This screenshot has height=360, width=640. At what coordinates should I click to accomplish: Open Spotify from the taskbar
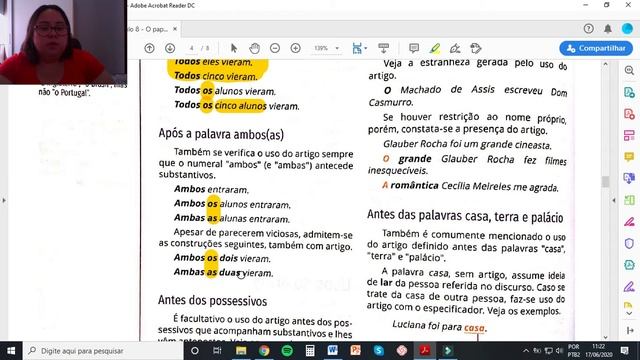287,351
